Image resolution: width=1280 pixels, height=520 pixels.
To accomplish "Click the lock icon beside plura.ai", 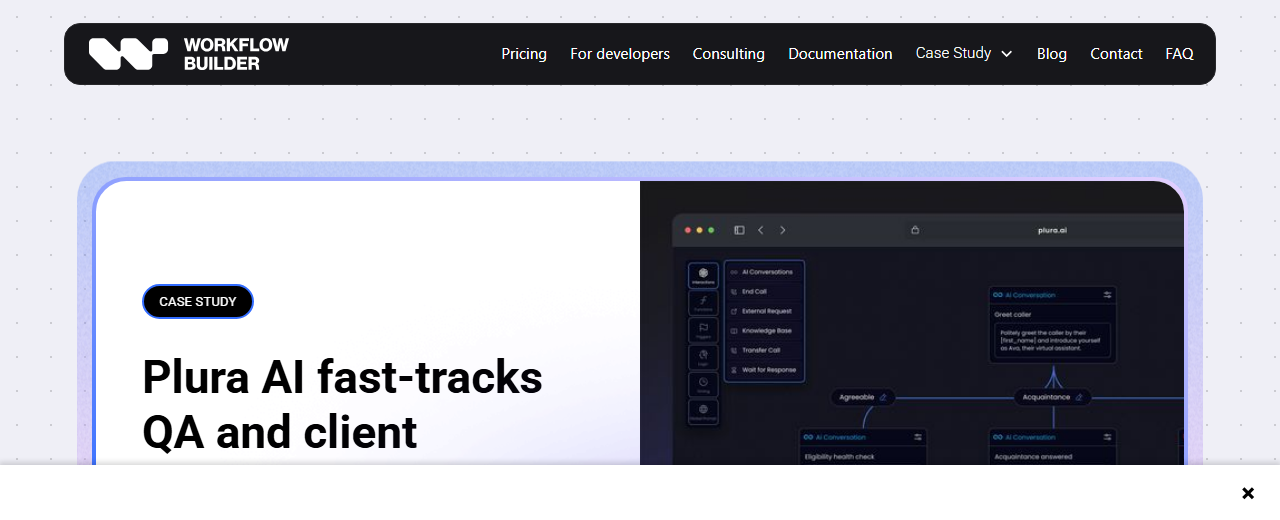I will coord(914,230).
